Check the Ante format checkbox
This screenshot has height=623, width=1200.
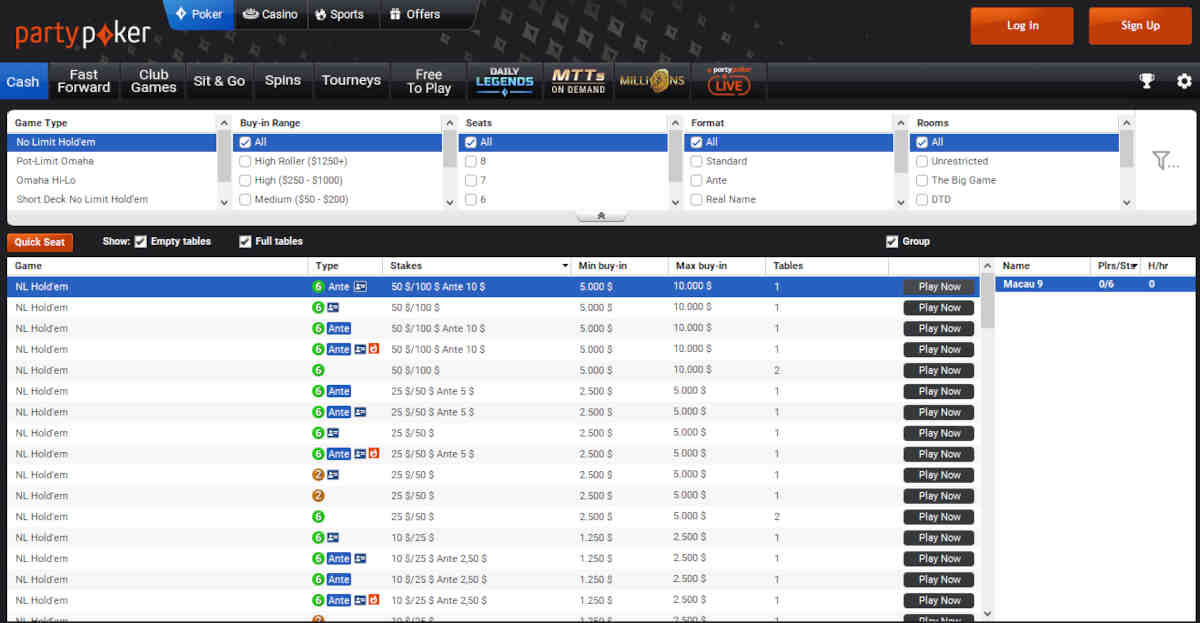pyautogui.click(x=697, y=180)
